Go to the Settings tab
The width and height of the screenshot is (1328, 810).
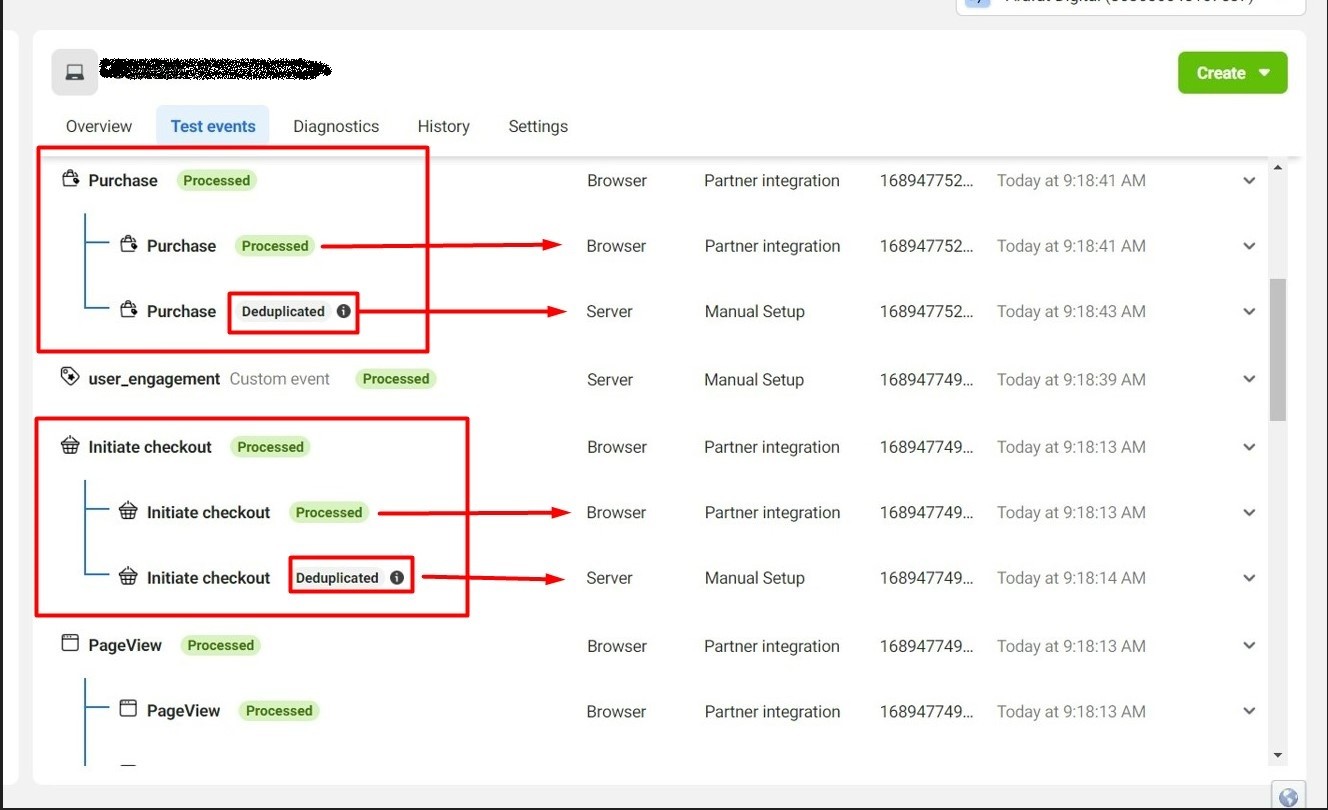pos(538,126)
